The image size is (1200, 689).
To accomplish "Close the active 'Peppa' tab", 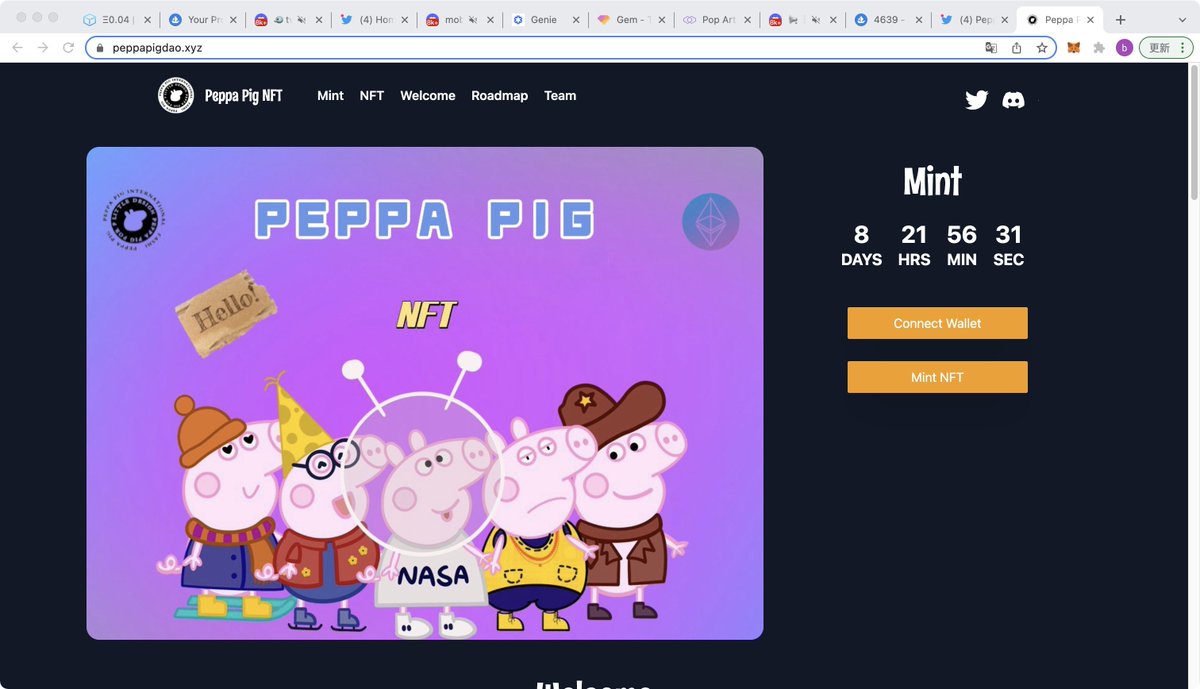I will [x=1088, y=19].
